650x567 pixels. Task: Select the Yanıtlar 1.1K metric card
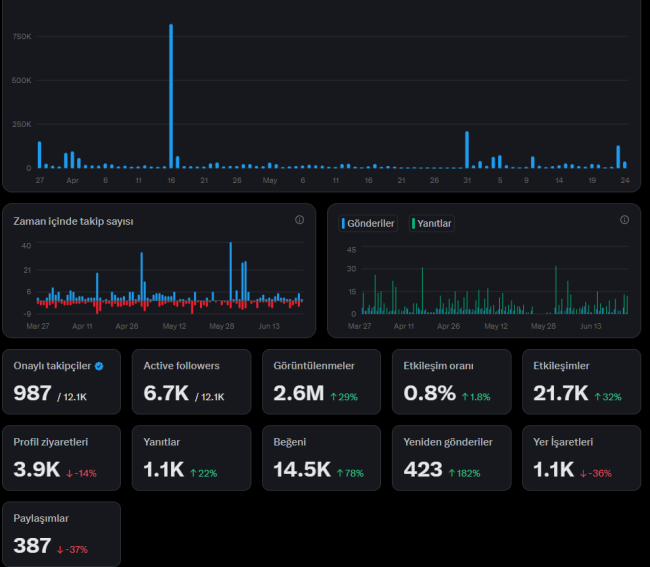[x=192, y=458]
